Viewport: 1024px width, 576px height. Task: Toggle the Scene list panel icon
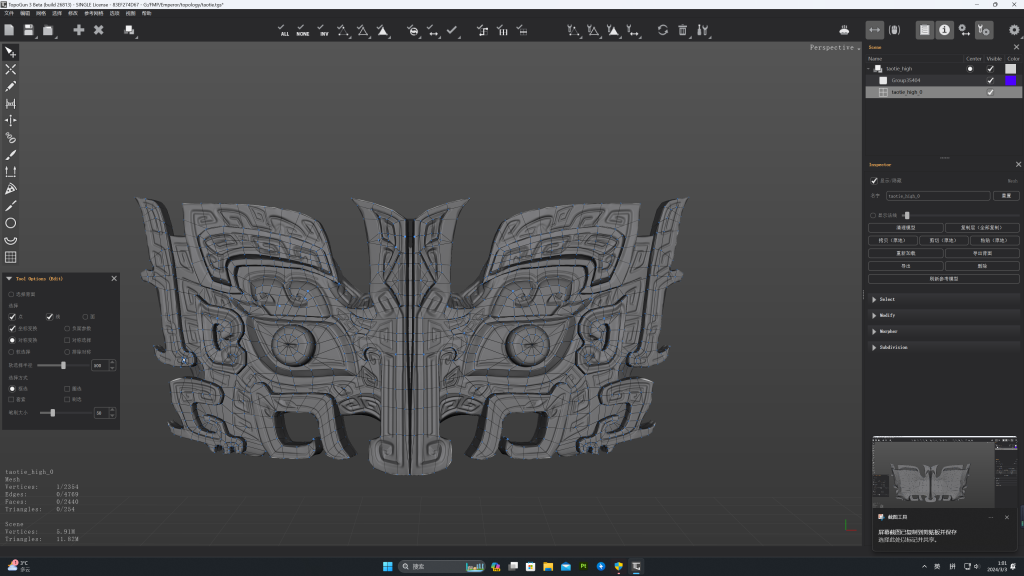pyautogui.click(x=925, y=30)
